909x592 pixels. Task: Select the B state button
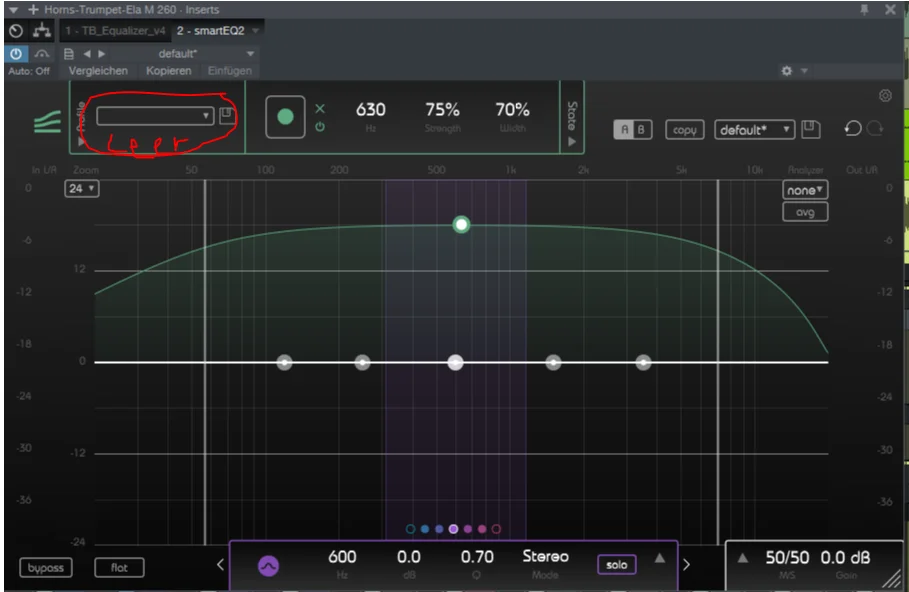(641, 129)
